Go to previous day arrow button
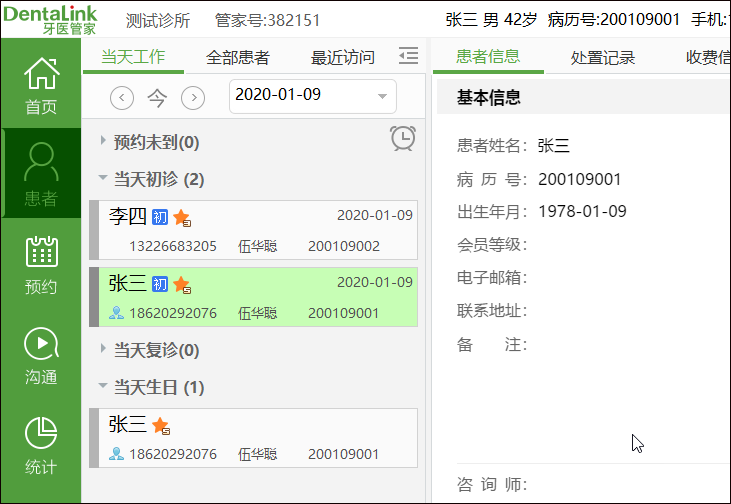Viewport: 731px width, 504px height. pos(122,98)
